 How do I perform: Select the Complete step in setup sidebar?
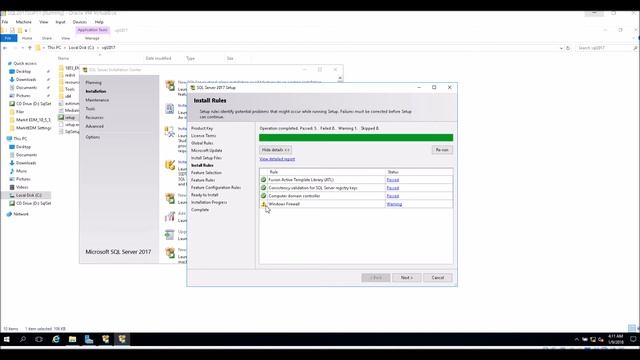point(200,209)
